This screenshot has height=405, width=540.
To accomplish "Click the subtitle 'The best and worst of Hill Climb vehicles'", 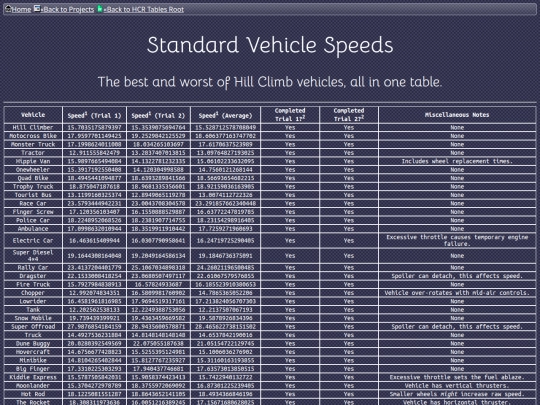I will click(270, 82).
